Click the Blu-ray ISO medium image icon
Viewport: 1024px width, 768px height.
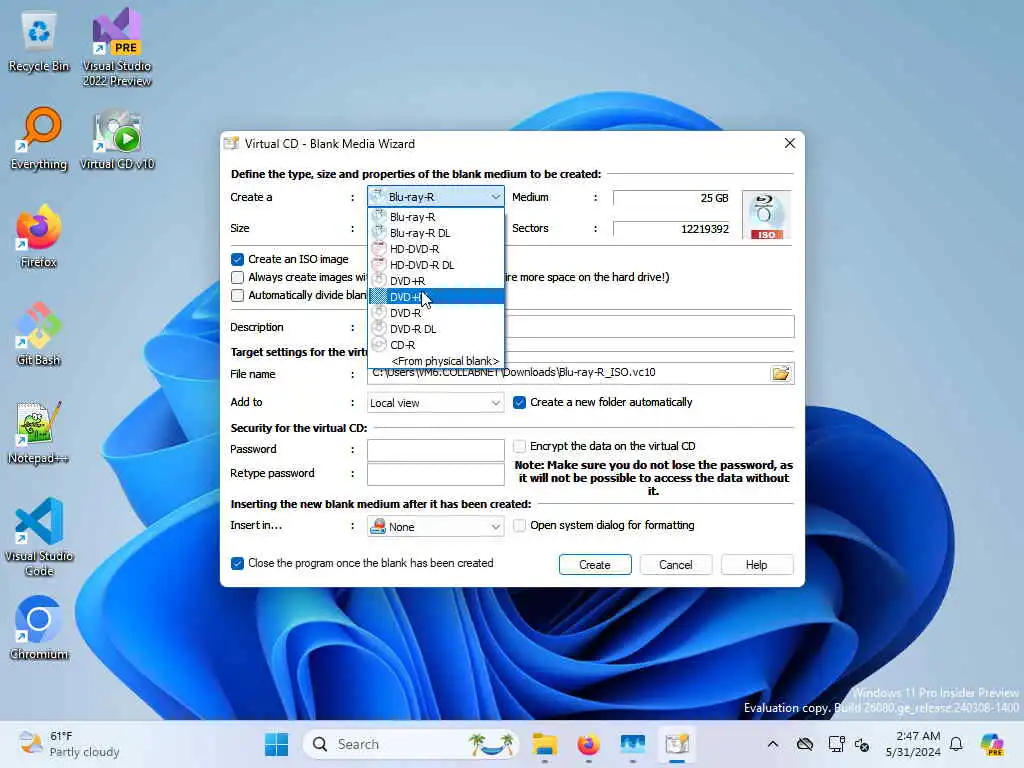tap(766, 216)
